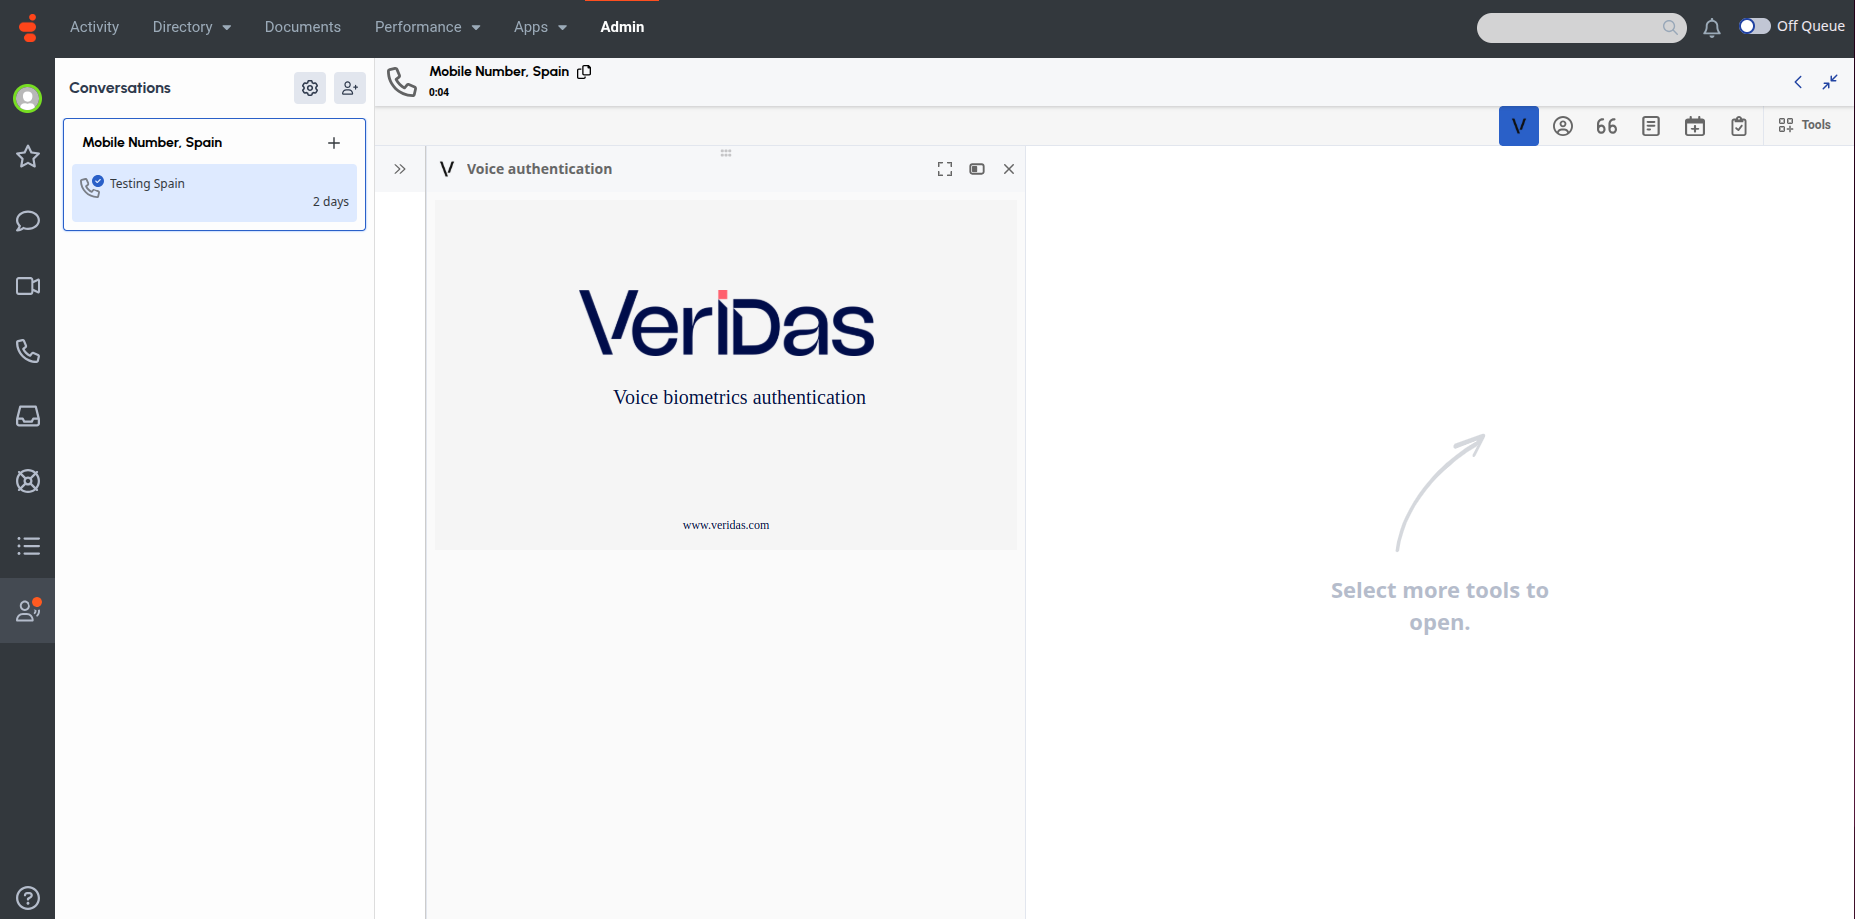Click the Genesys logo icon
This screenshot has height=919, width=1855.
[x=28, y=27]
